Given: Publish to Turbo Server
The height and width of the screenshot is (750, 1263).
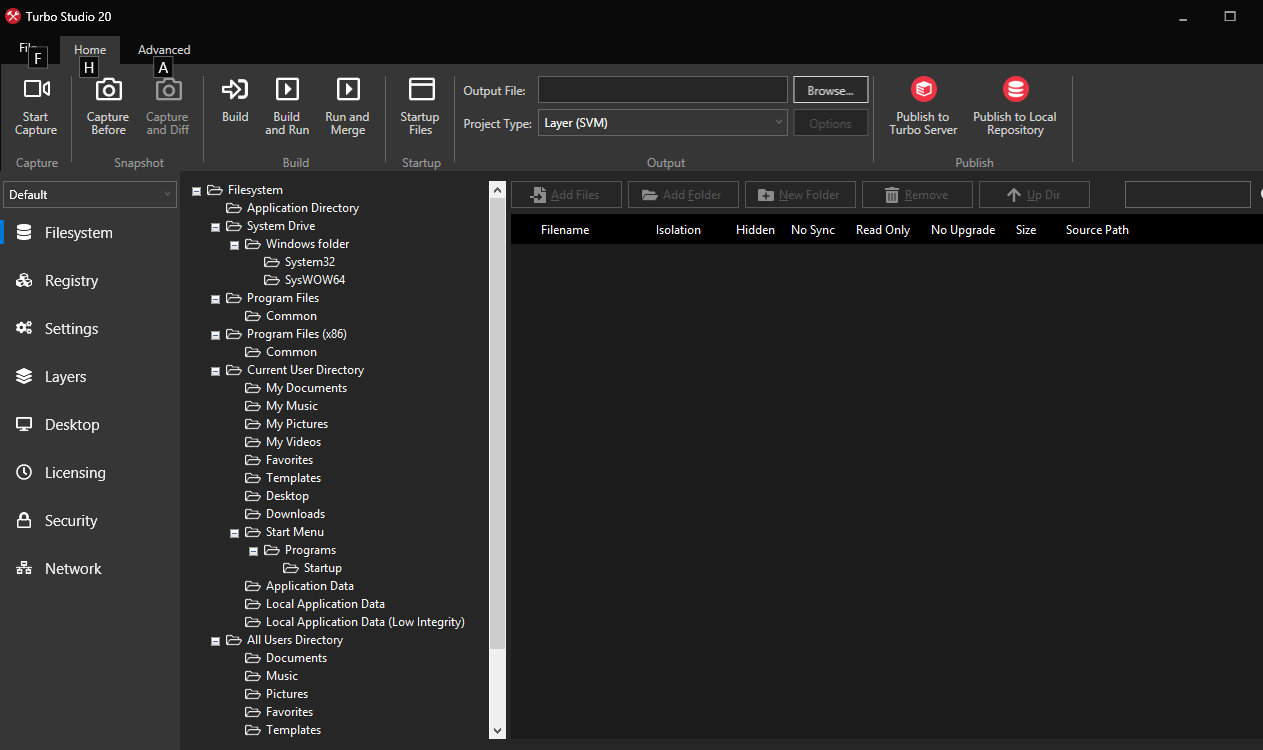Looking at the screenshot, I should point(923,90).
